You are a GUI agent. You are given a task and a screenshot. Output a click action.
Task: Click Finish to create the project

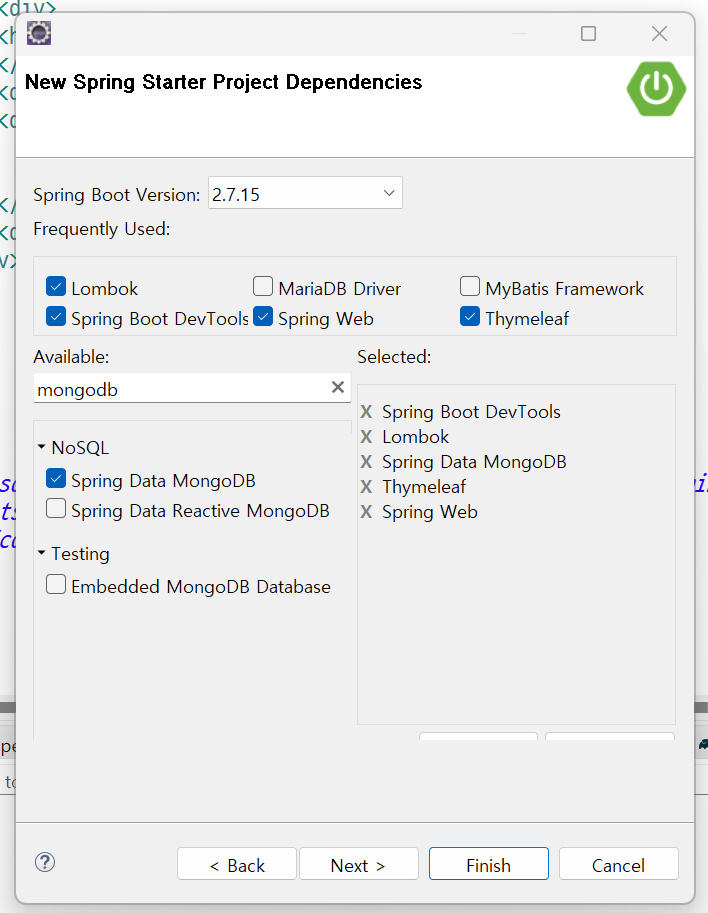[x=488, y=864]
